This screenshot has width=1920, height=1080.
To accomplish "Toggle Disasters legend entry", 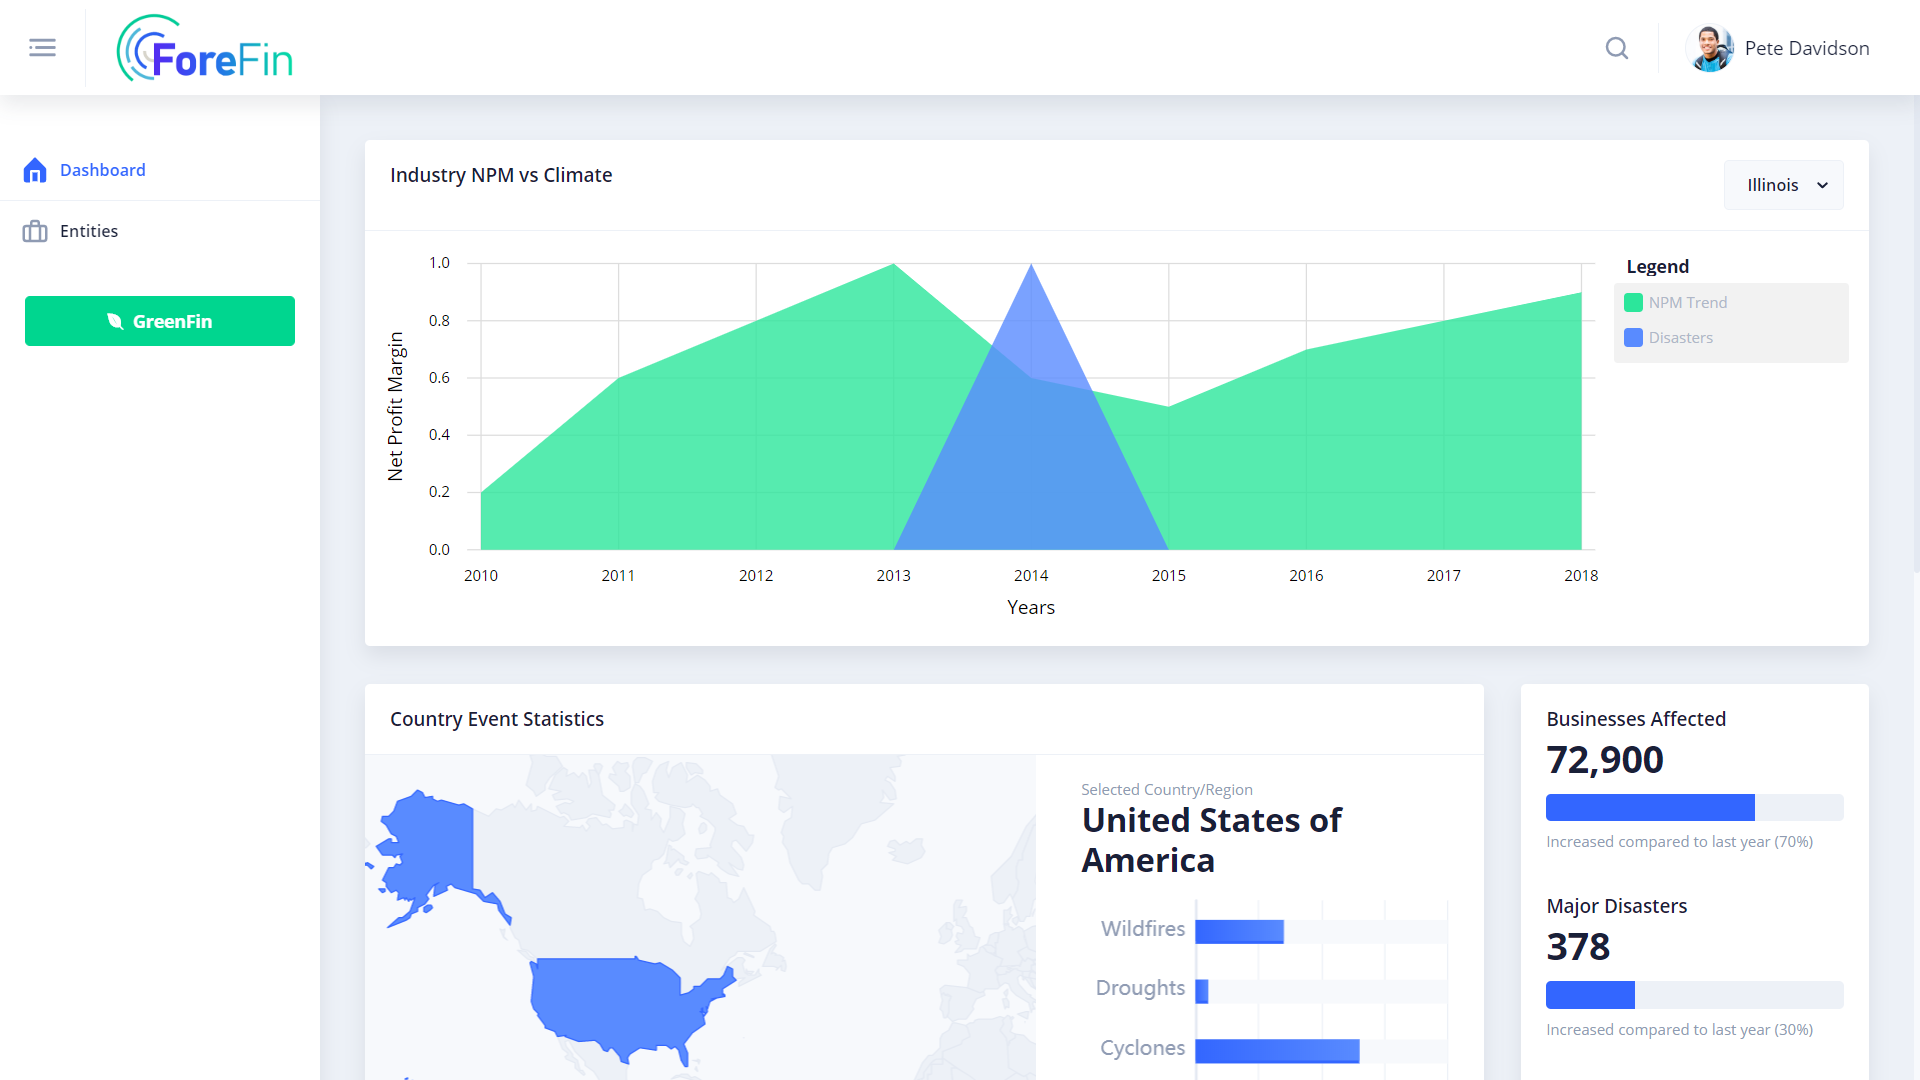I will (1680, 337).
